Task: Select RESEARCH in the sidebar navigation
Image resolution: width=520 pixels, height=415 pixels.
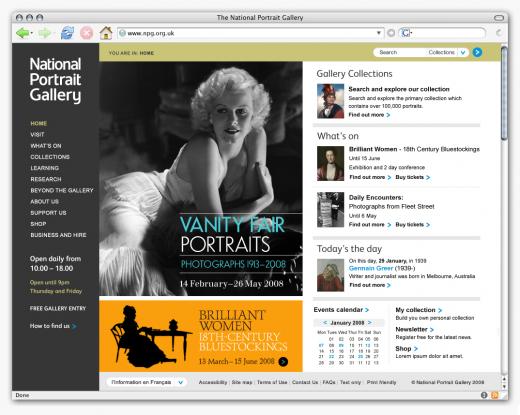Action: [46, 179]
